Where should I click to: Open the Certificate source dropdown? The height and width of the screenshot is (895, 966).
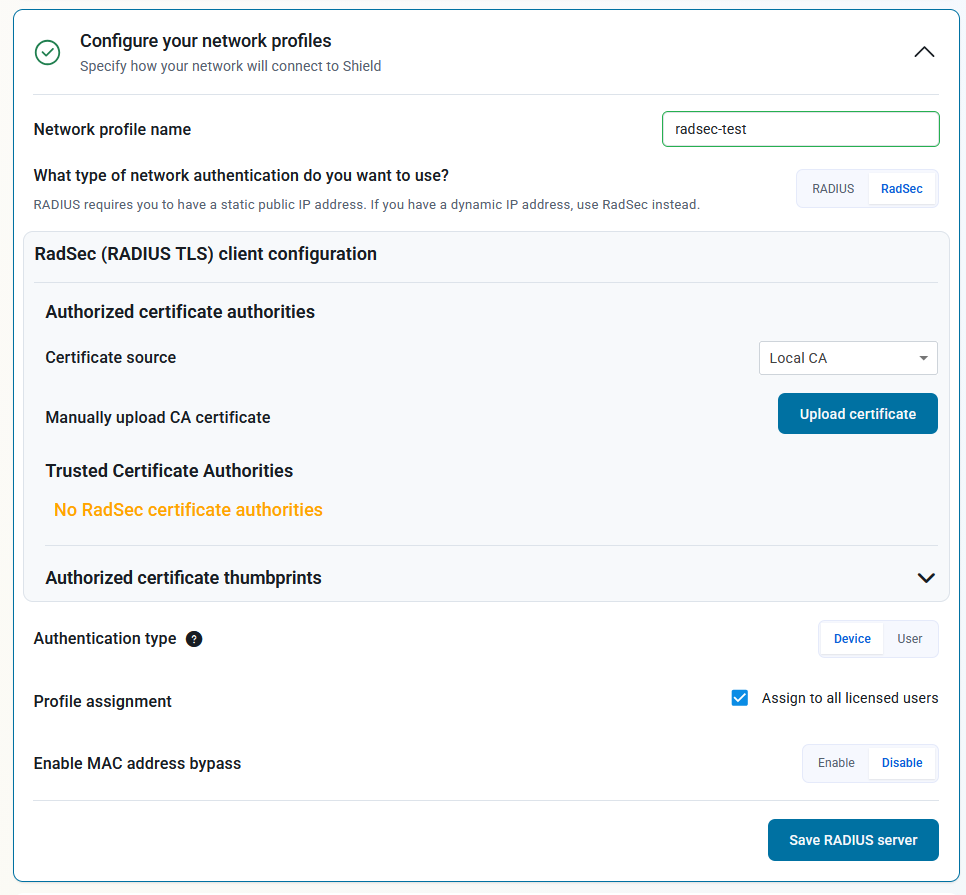click(848, 358)
